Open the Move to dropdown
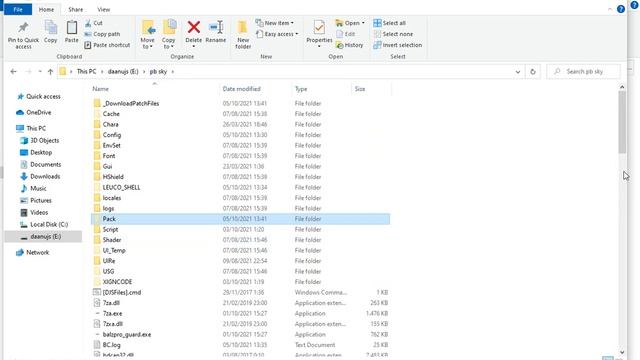This screenshot has width=640, height=360. [x=147, y=43]
